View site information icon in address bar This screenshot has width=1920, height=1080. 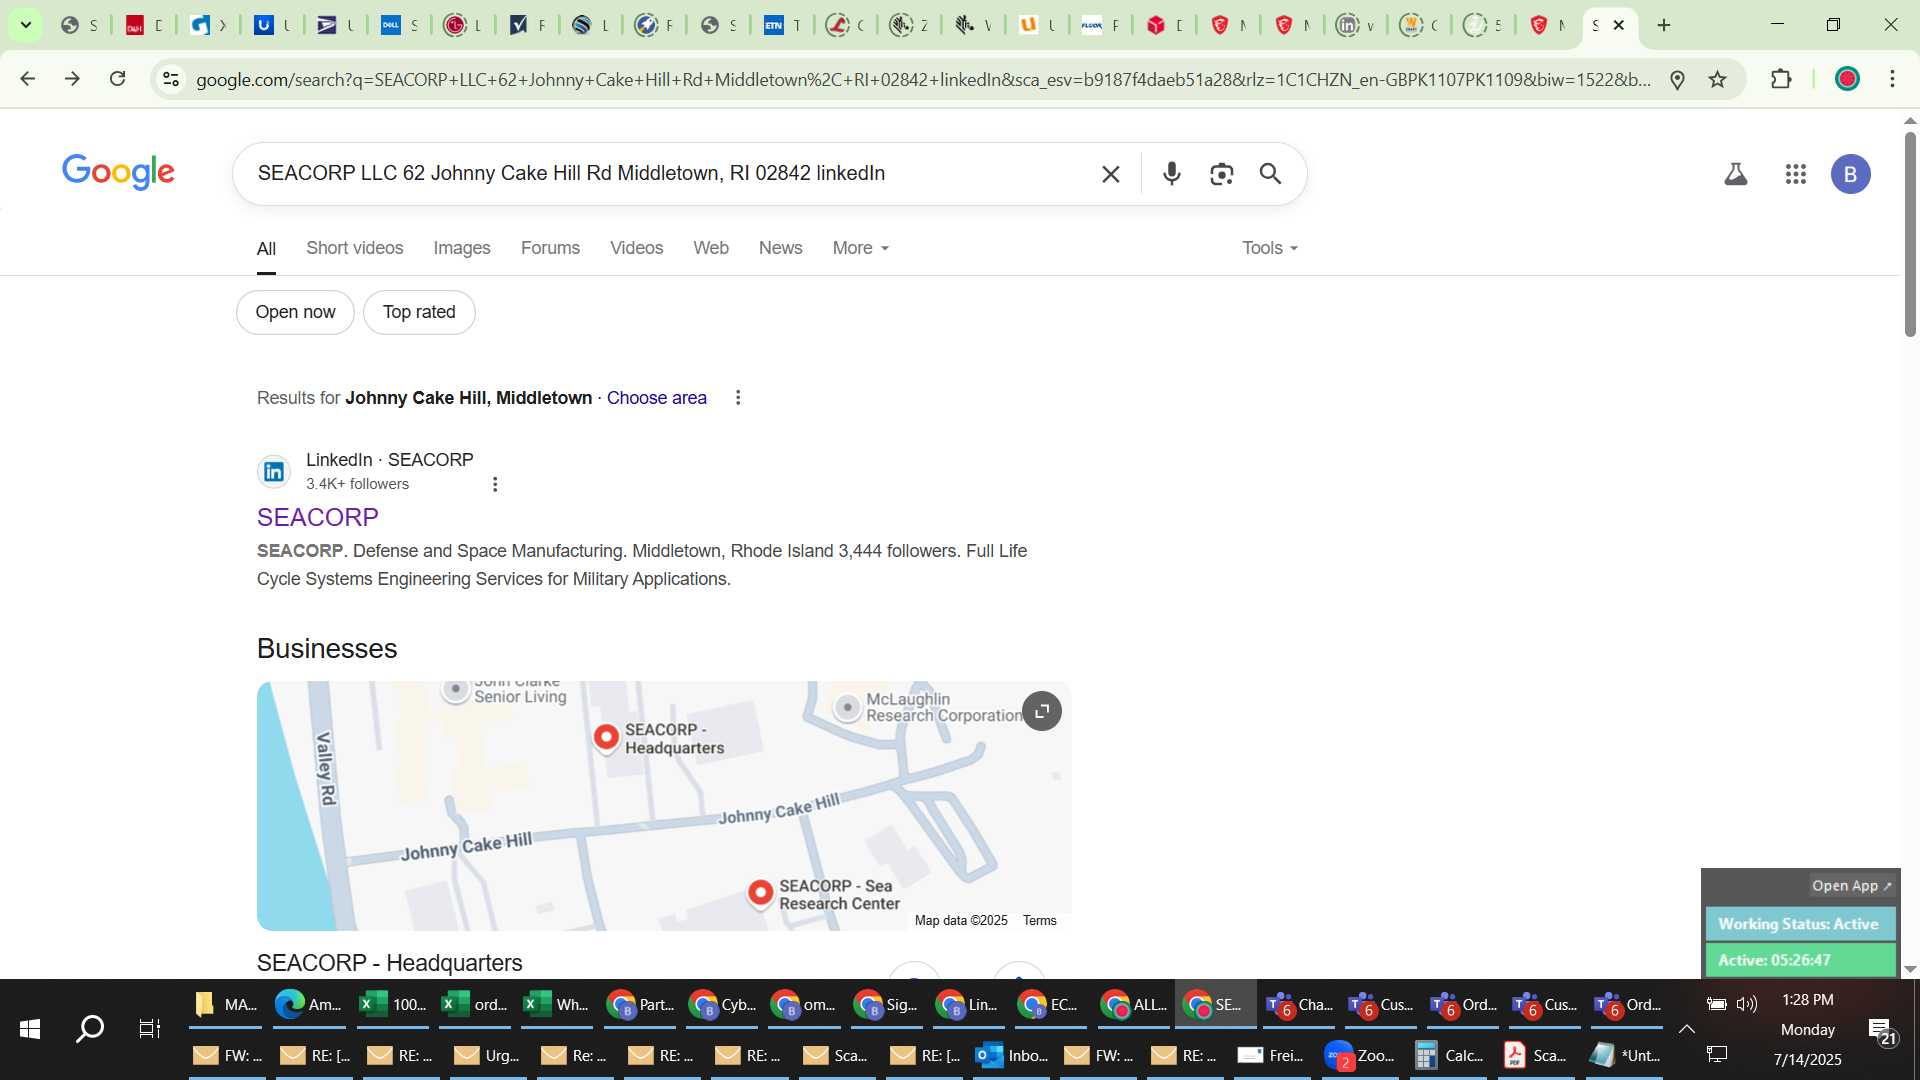pyautogui.click(x=171, y=79)
